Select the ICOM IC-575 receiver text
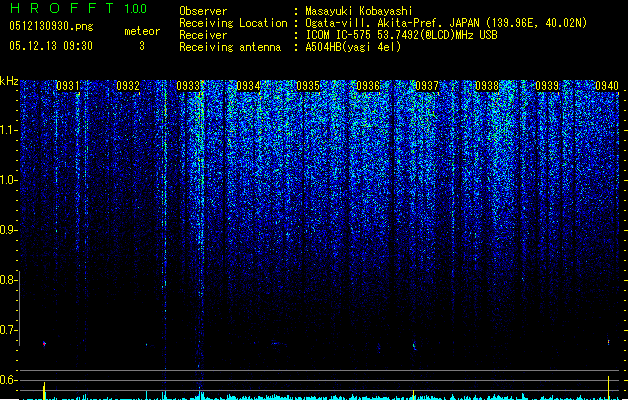629x400 pixels. (x=401, y=35)
